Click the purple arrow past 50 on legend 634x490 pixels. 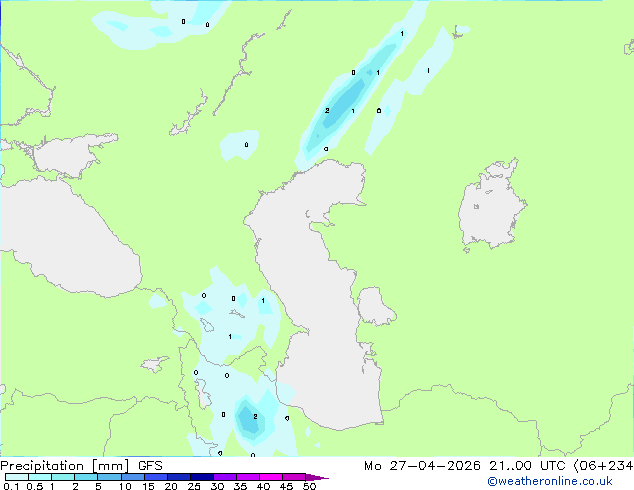pos(317,477)
